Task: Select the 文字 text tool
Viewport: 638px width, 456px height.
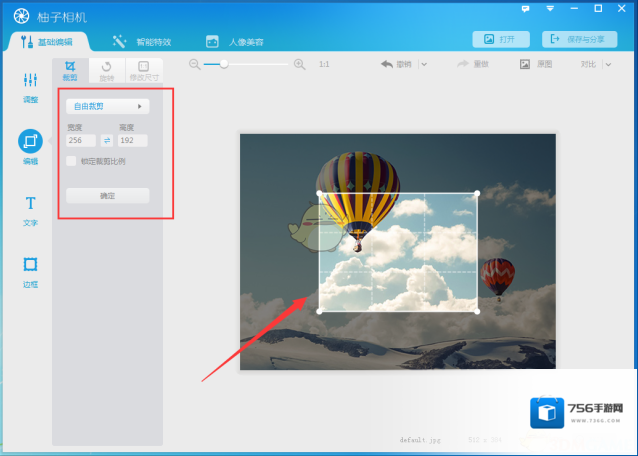Action: coord(30,208)
